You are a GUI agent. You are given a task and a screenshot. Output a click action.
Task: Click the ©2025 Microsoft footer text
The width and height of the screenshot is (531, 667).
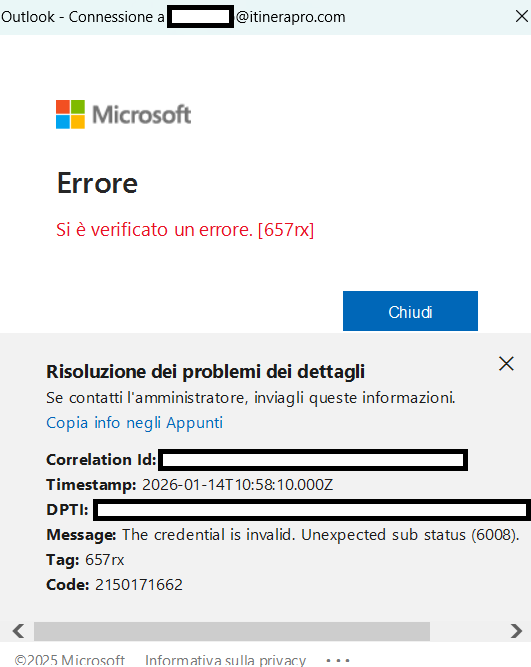click(x=69, y=660)
